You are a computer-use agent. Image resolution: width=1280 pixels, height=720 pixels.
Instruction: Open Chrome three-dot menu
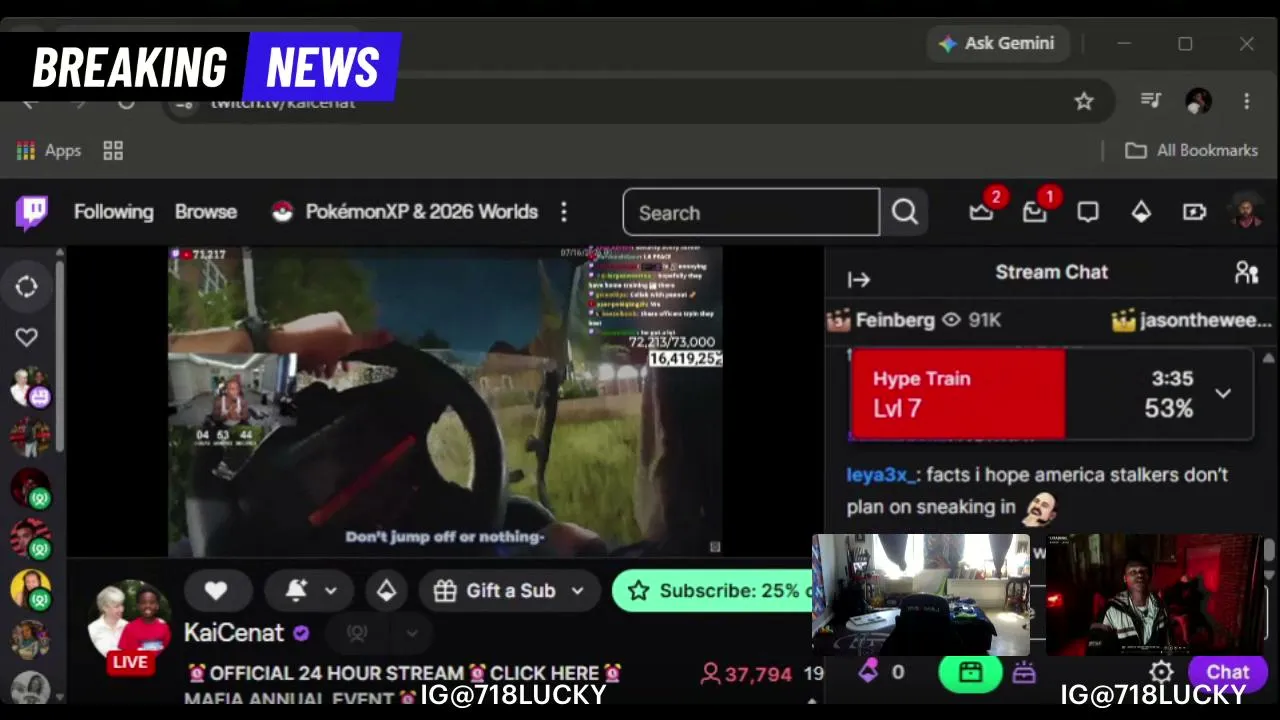tap(1246, 101)
